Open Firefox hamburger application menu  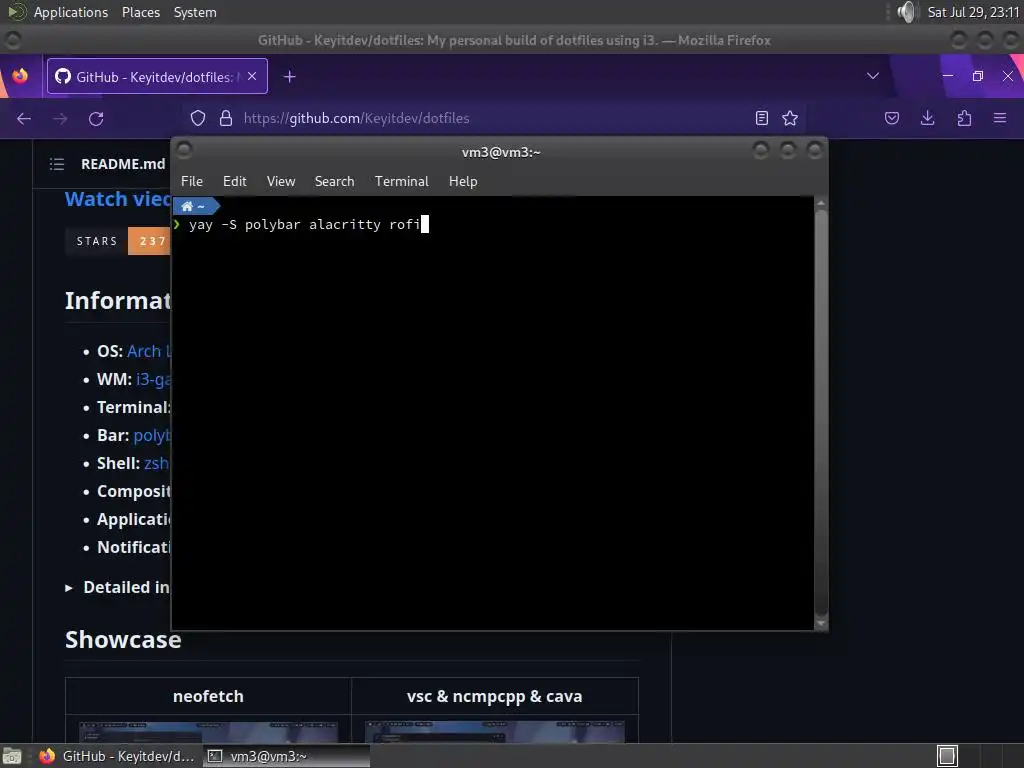pyautogui.click(x=1000, y=118)
